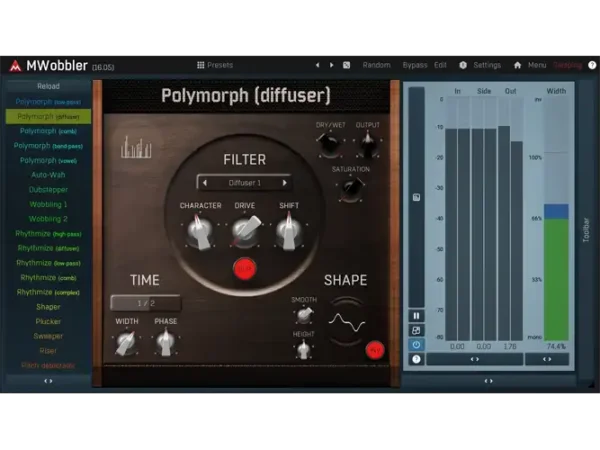Click the Shift knob

289,232
